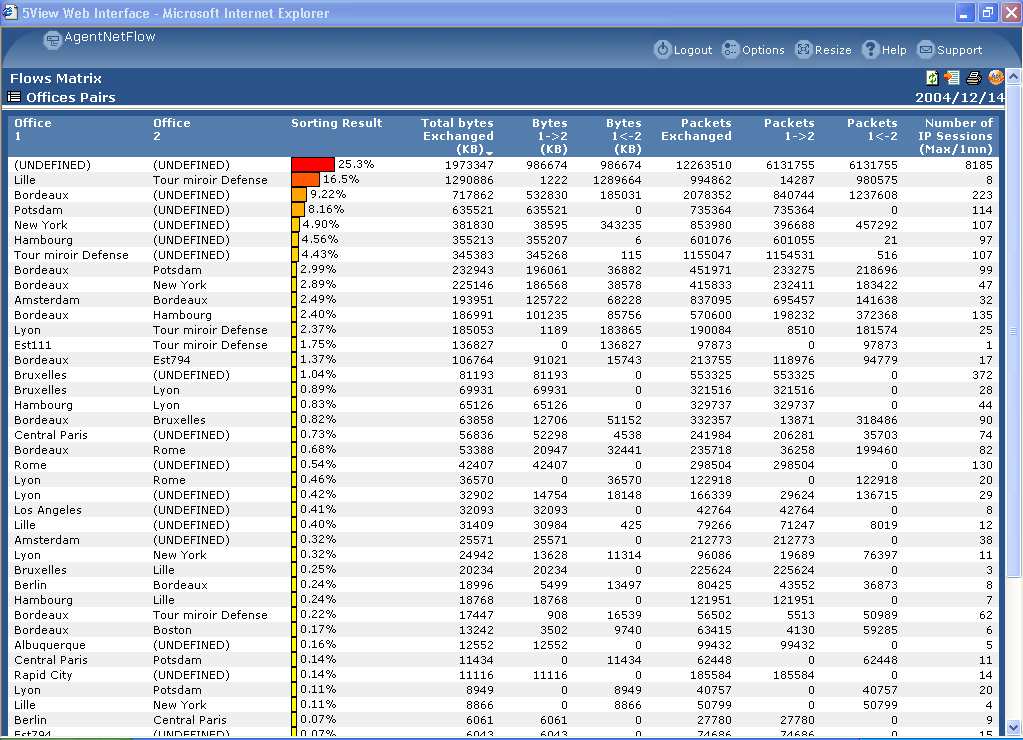Viewport: 1023px width, 740px height.
Task: Sort by the Office 2 column header
Action: pyautogui.click(x=172, y=129)
